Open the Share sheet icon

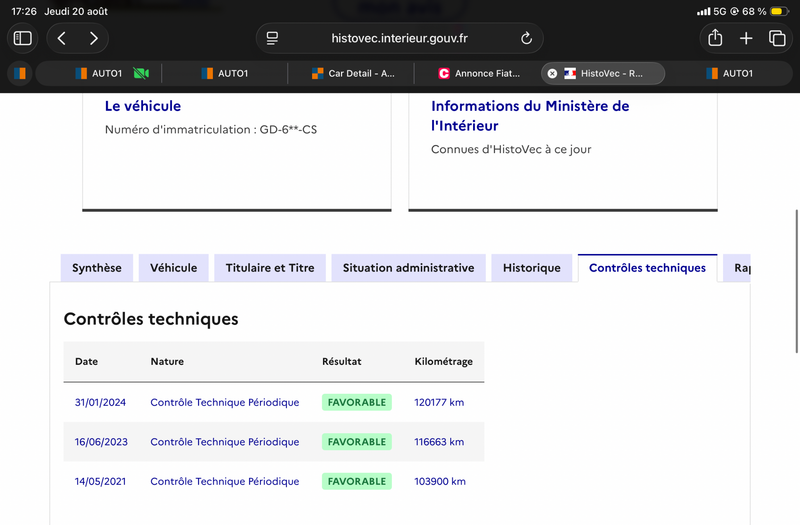[x=715, y=38]
